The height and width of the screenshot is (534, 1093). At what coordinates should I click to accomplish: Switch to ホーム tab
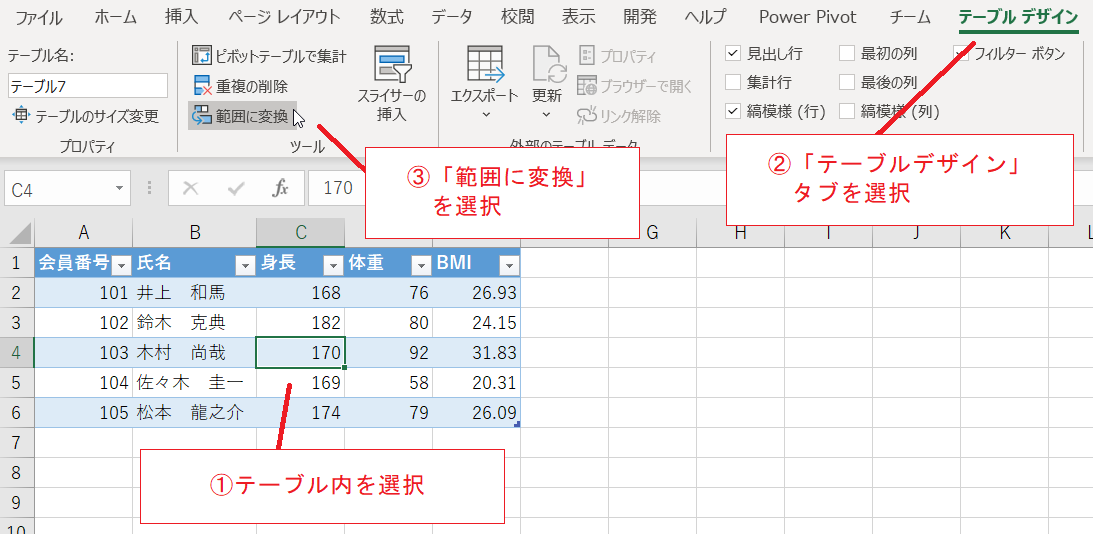[116, 17]
